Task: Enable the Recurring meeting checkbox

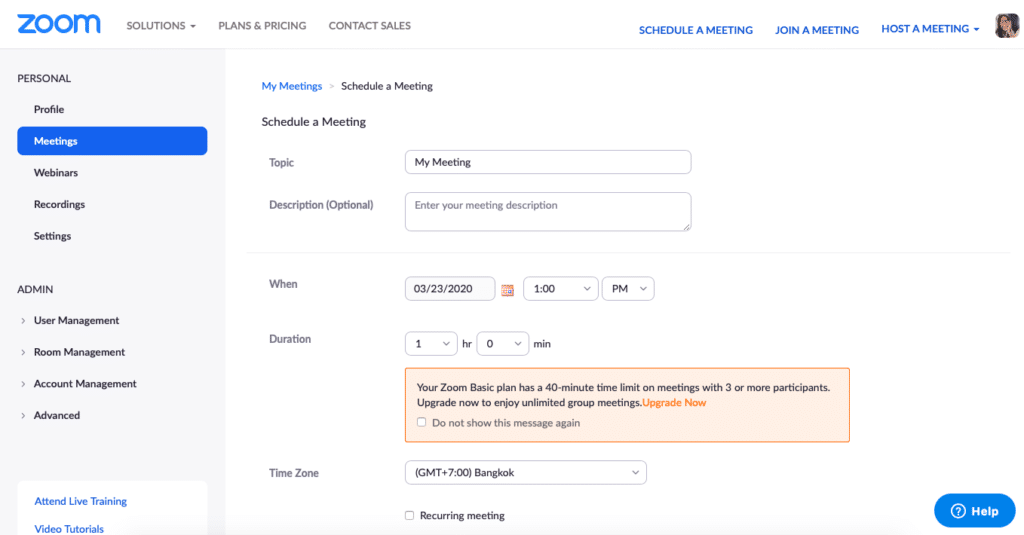Action: [409, 516]
